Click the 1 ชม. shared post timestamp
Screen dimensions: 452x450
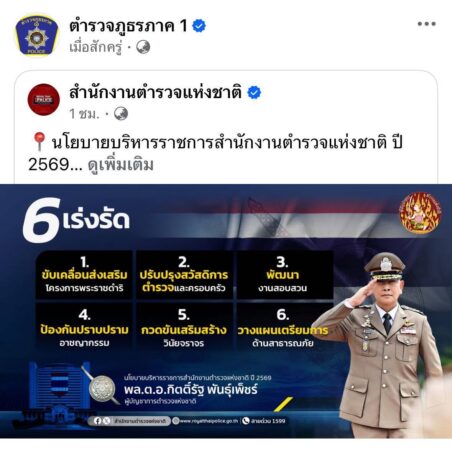pyautogui.click(x=84, y=114)
